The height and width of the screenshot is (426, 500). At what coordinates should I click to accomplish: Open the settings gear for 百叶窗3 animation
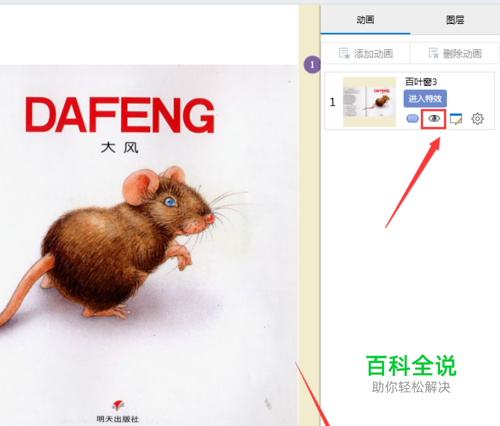click(x=477, y=119)
